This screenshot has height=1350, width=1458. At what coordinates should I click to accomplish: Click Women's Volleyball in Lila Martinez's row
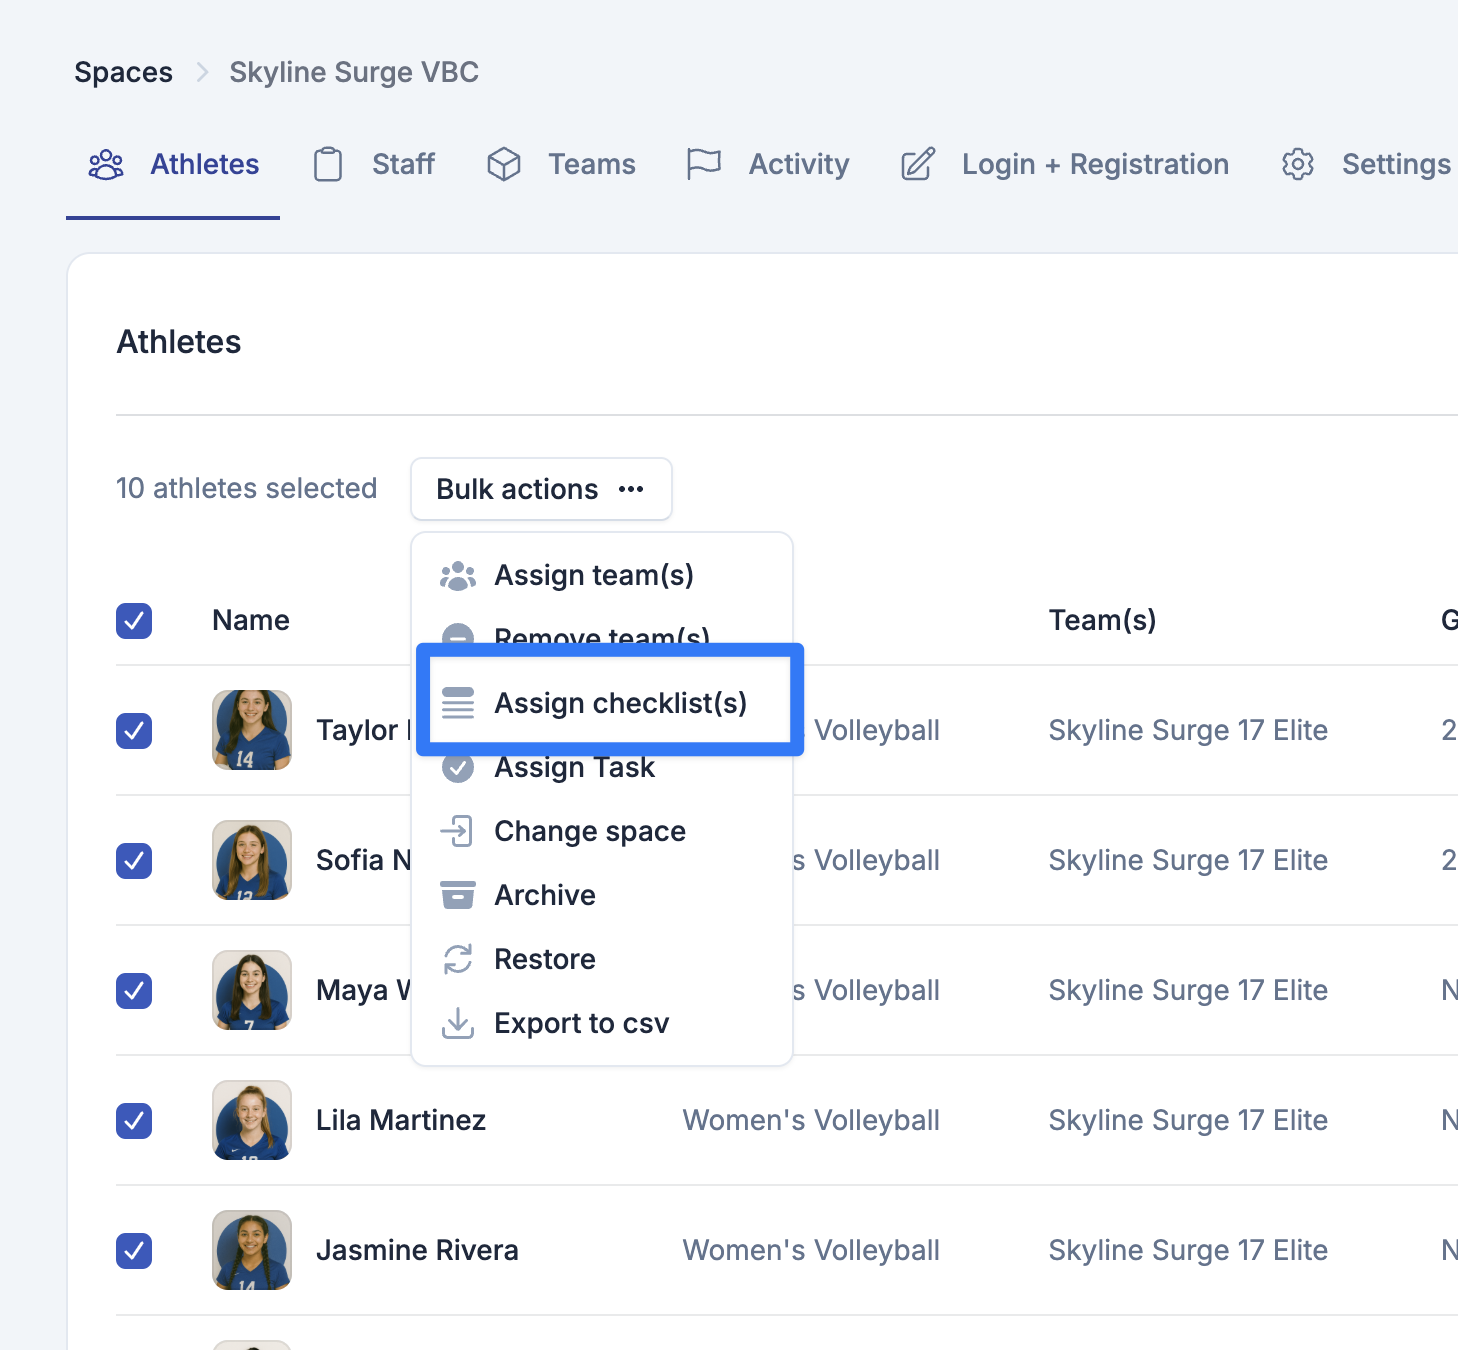(x=811, y=1120)
